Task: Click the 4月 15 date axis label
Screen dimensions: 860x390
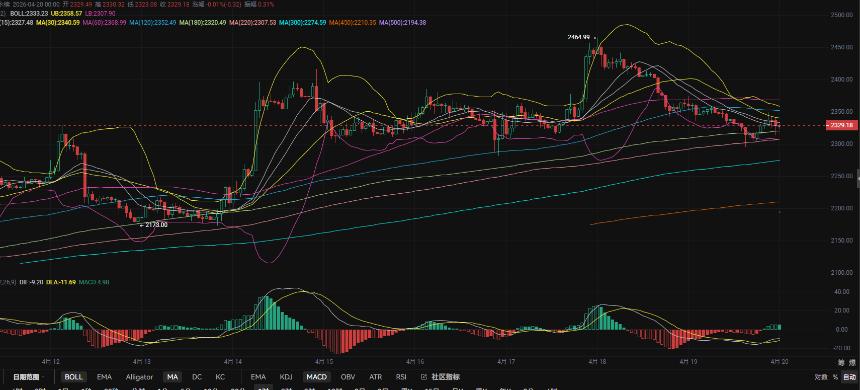Action: click(324, 363)
